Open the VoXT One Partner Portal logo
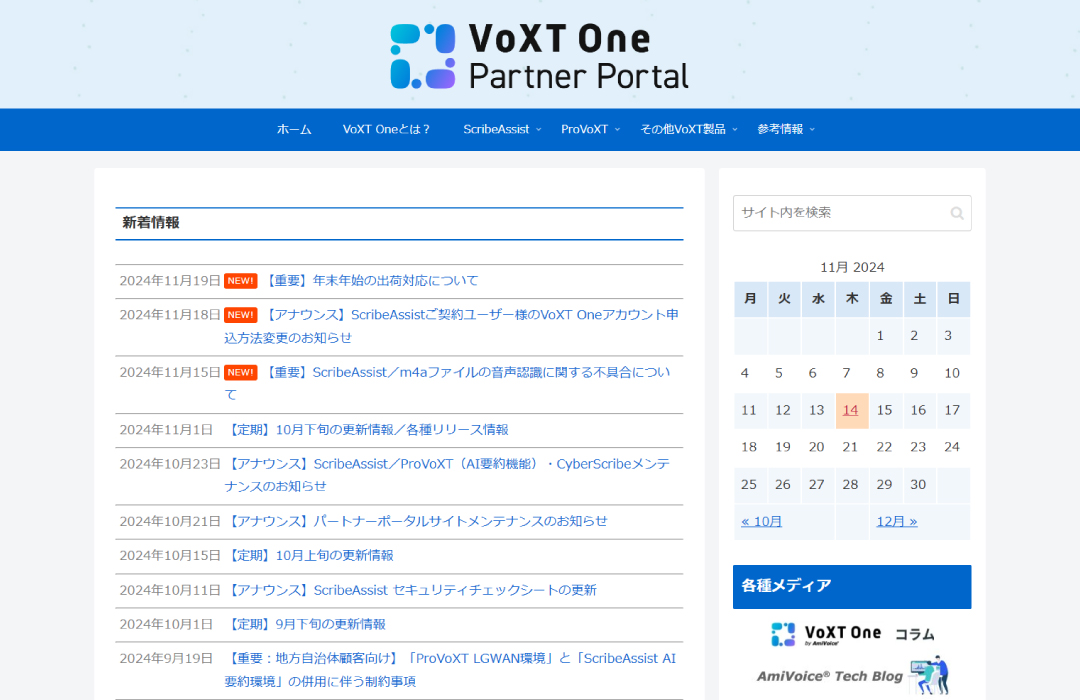 click(x=539, y=56)
